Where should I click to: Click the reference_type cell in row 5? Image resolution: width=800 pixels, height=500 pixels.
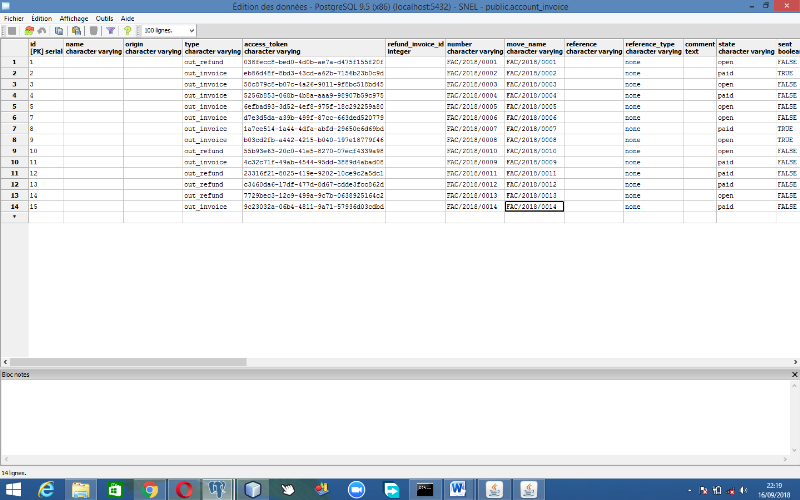(653, 106)
